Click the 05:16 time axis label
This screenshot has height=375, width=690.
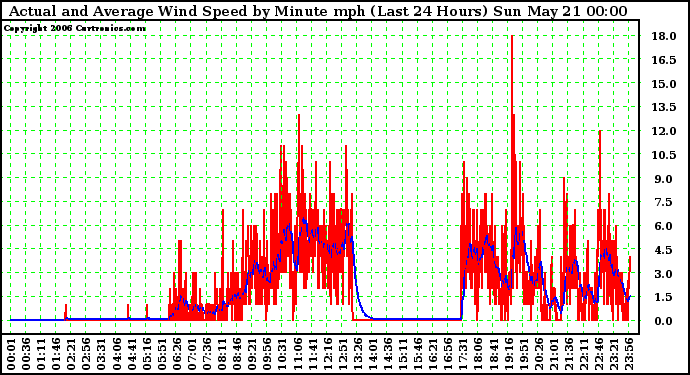point(147,354)
